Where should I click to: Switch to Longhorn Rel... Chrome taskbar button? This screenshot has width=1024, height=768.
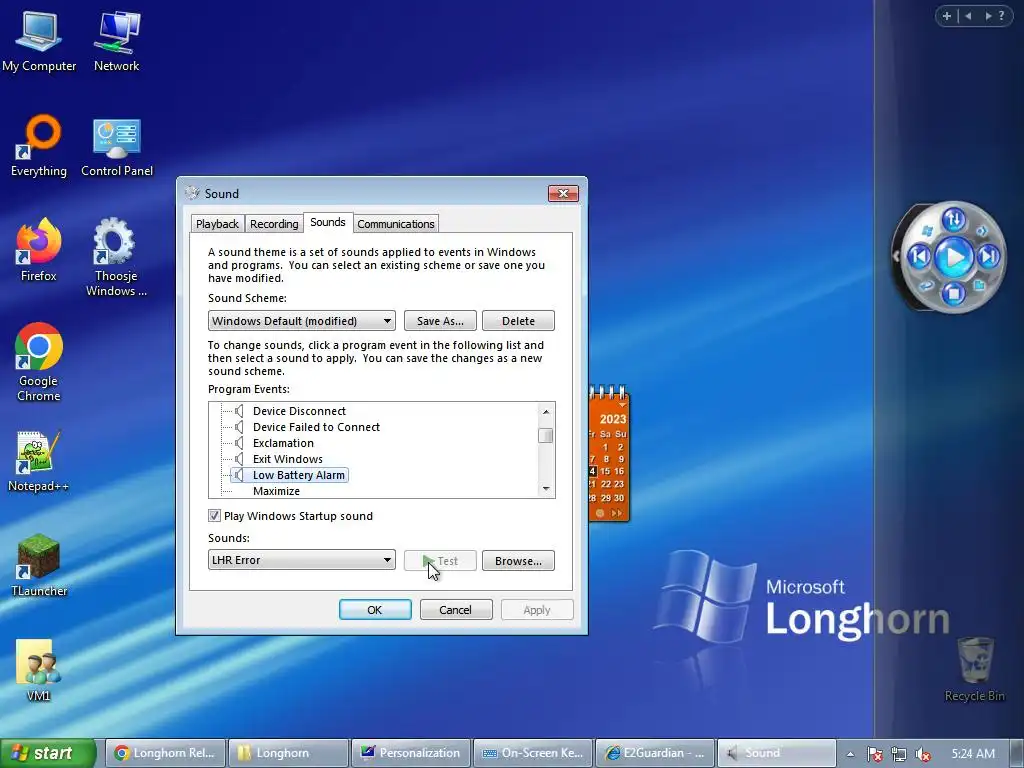tap(165, 753)
